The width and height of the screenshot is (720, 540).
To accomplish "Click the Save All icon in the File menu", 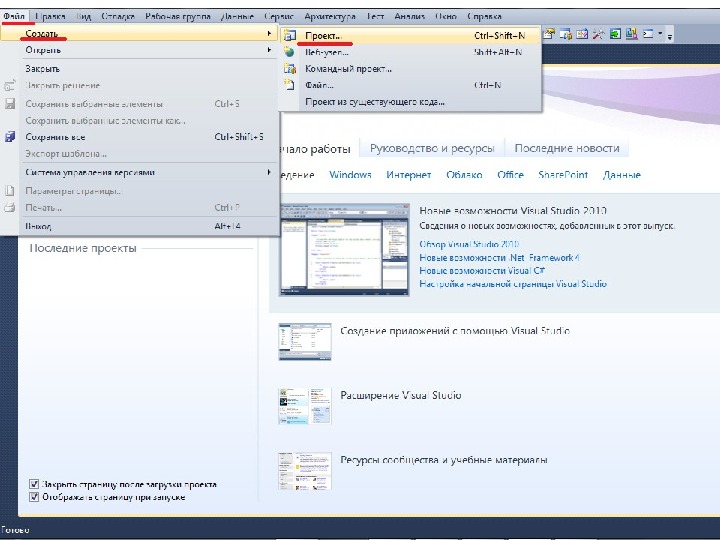I will [x=10, y=137].
